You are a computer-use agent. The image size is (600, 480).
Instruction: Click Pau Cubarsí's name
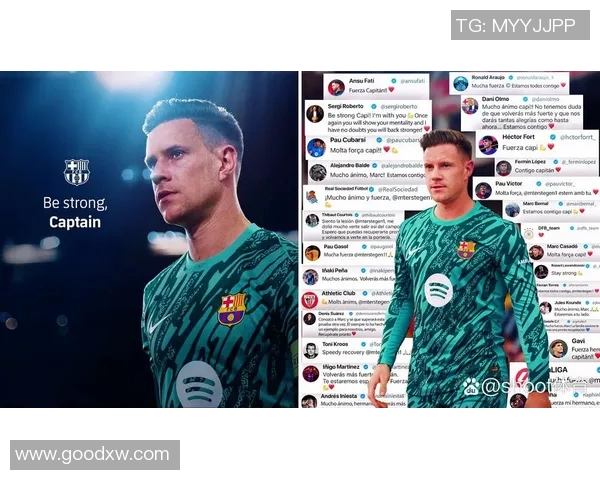click(x=348, y=140)
